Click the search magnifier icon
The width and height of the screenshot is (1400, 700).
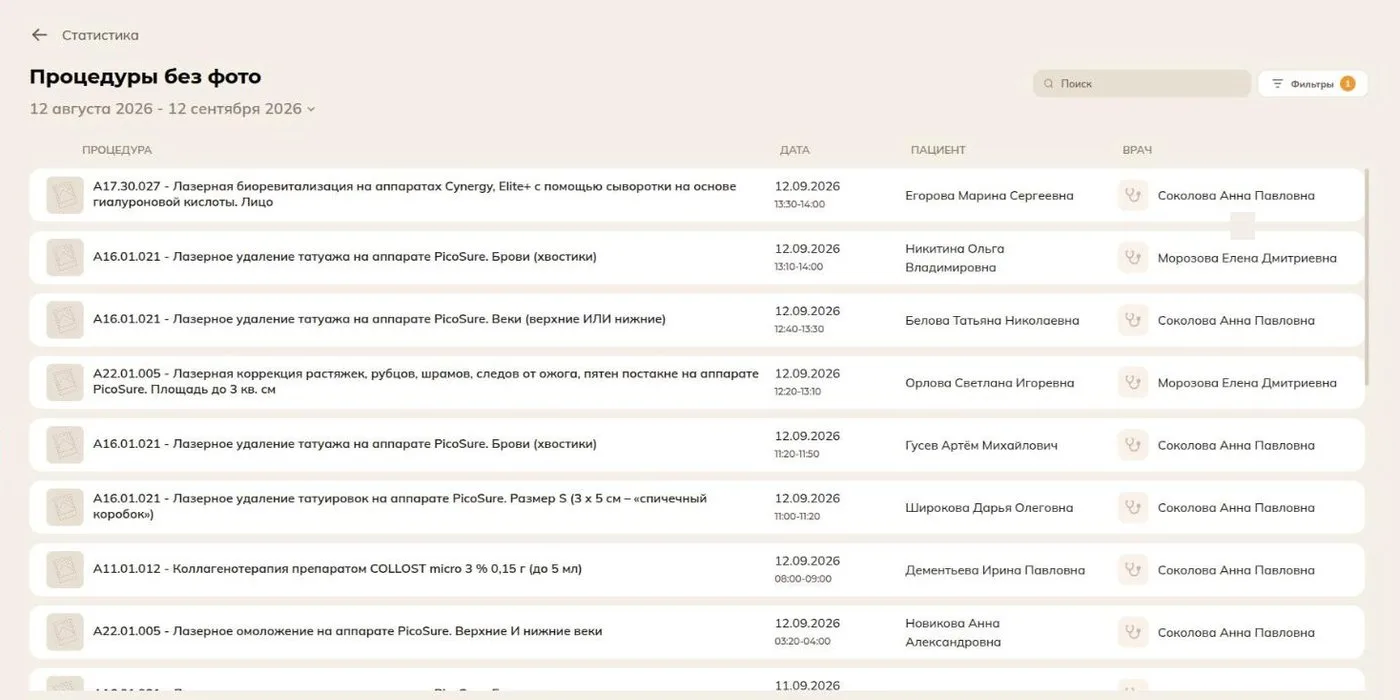(1049, 84)
